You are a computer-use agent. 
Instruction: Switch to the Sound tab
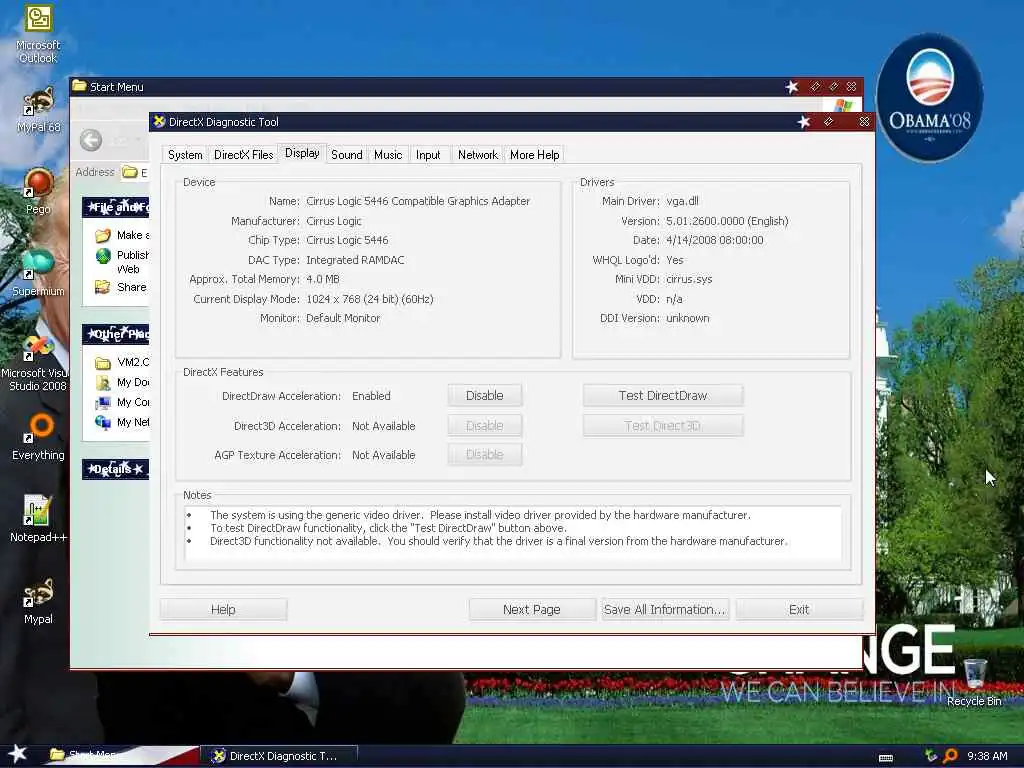click(347, 155)
